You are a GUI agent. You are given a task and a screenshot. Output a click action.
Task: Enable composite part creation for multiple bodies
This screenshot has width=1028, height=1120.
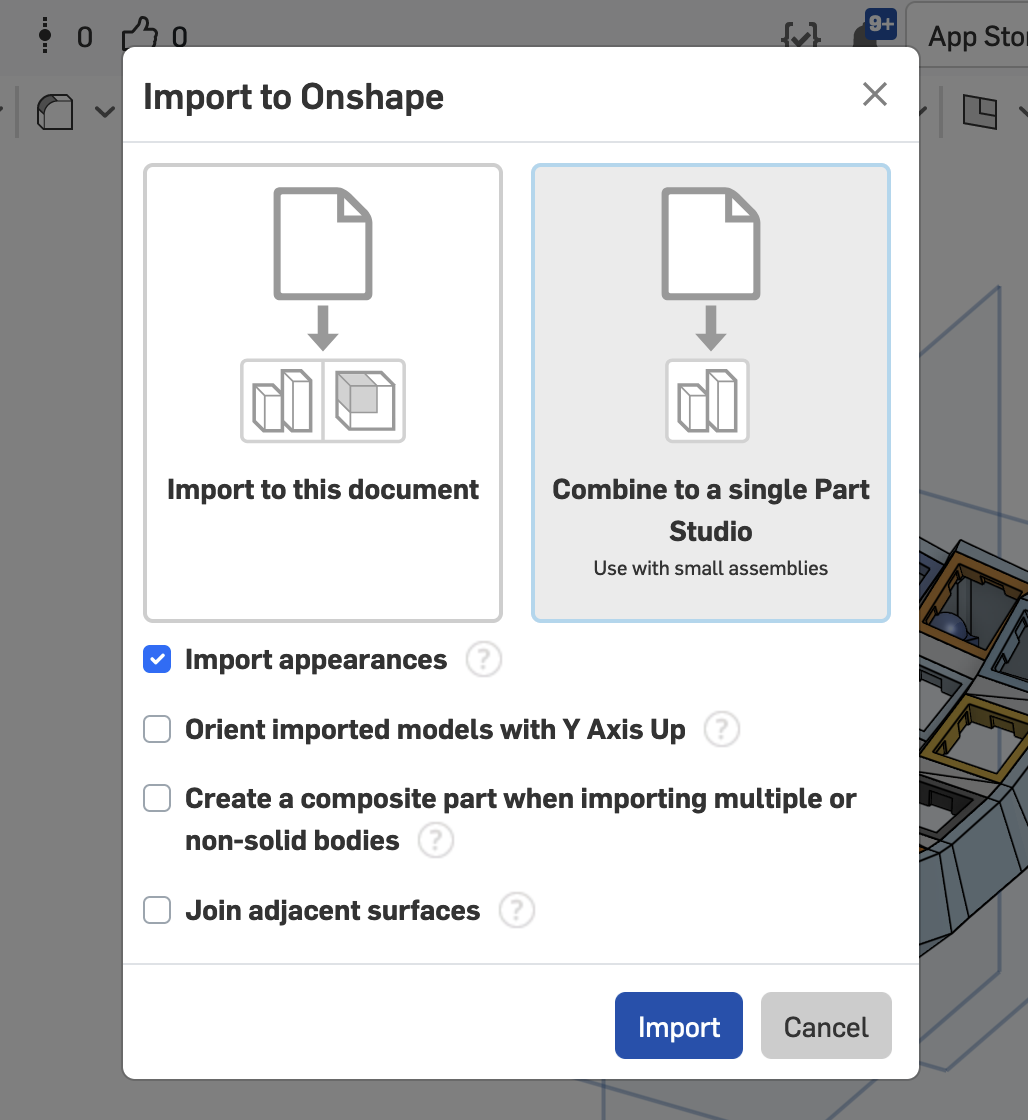(x=157, y=798)
